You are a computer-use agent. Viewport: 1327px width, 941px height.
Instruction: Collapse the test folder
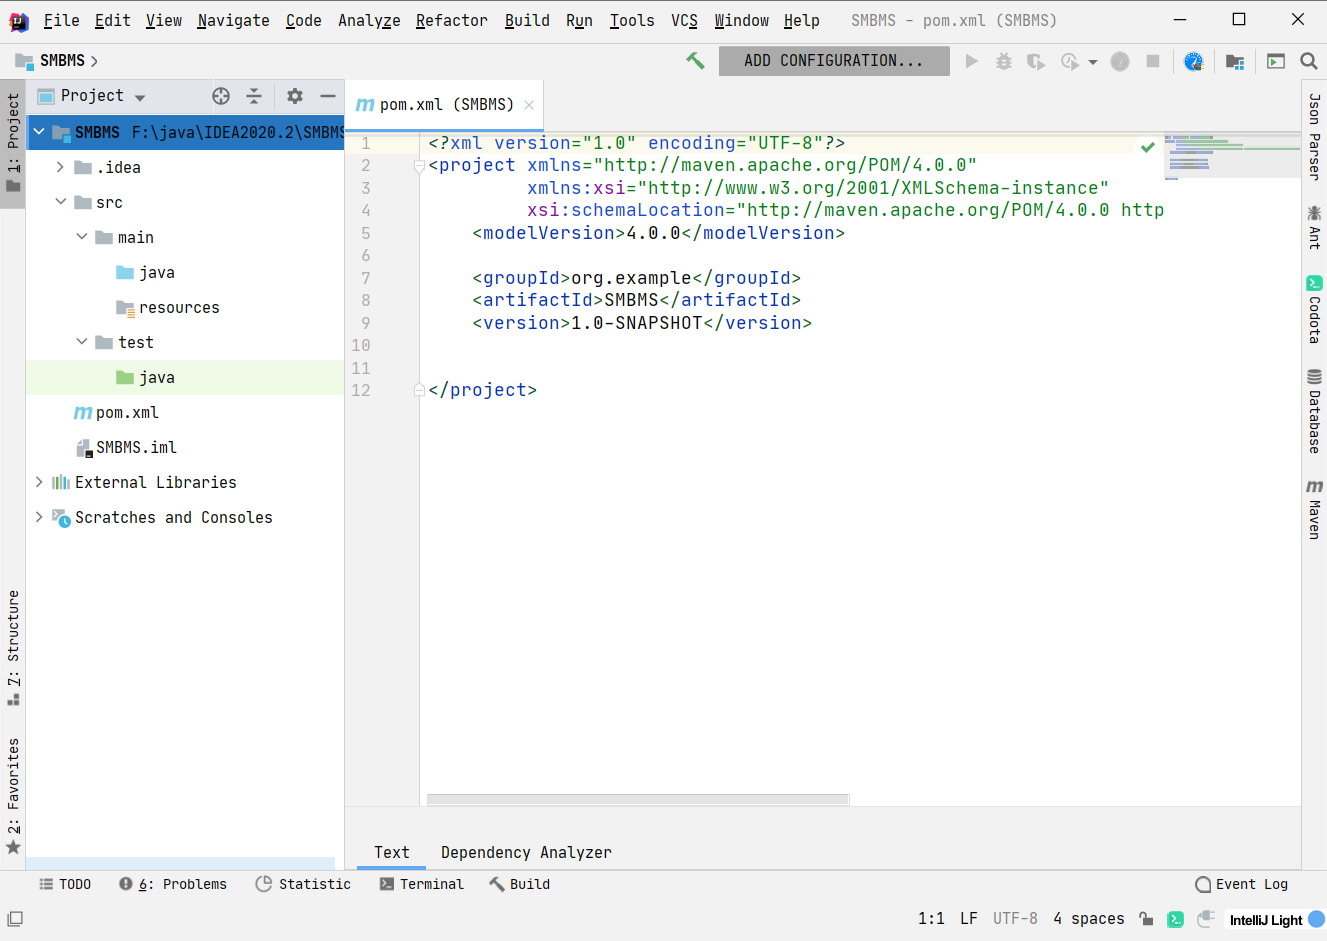(x=82, y=342)
